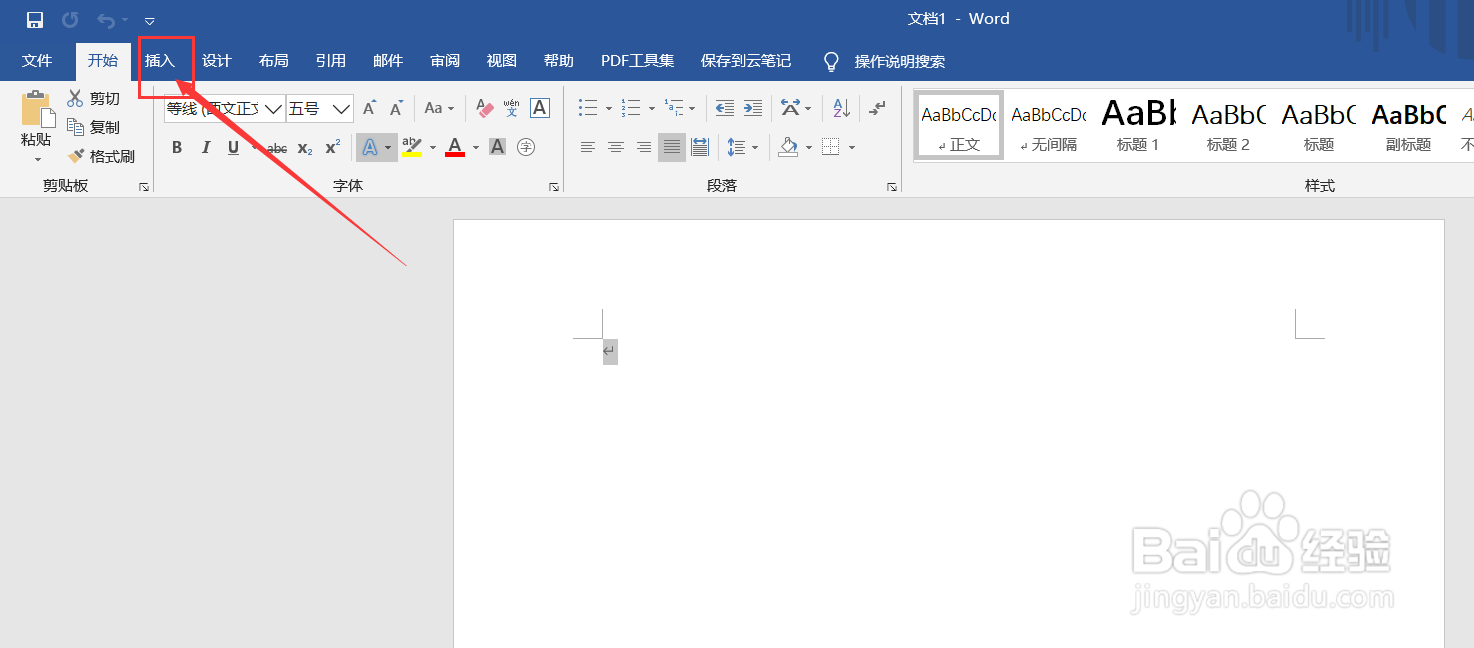
Task: Open the highlight color dropdown arrow
Action: pyautogui.click(x=433, y=148)
